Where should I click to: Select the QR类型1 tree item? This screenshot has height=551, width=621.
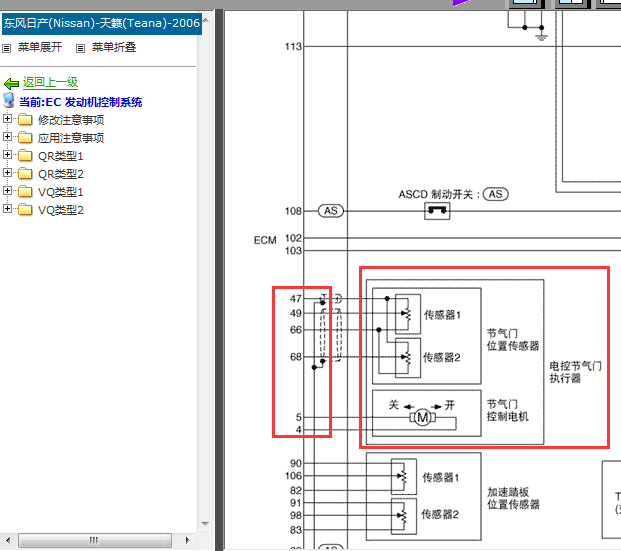[x=61, y=156]
